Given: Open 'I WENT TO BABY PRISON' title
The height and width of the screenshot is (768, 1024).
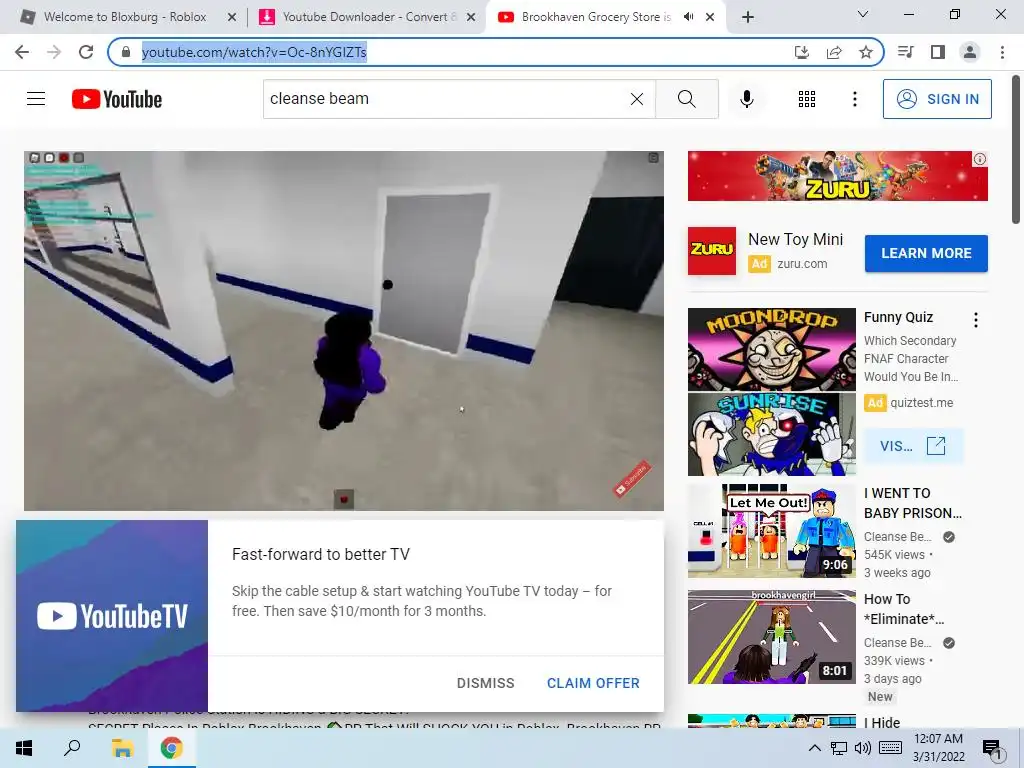Looking at the screenshot, I should click(x=913, y=503).
